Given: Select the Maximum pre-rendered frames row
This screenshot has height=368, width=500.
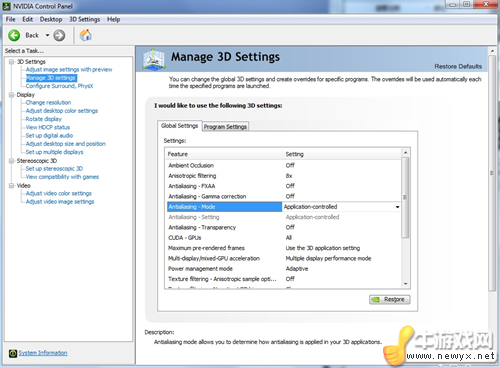Looking at the screenshot, I should (284, 248).
